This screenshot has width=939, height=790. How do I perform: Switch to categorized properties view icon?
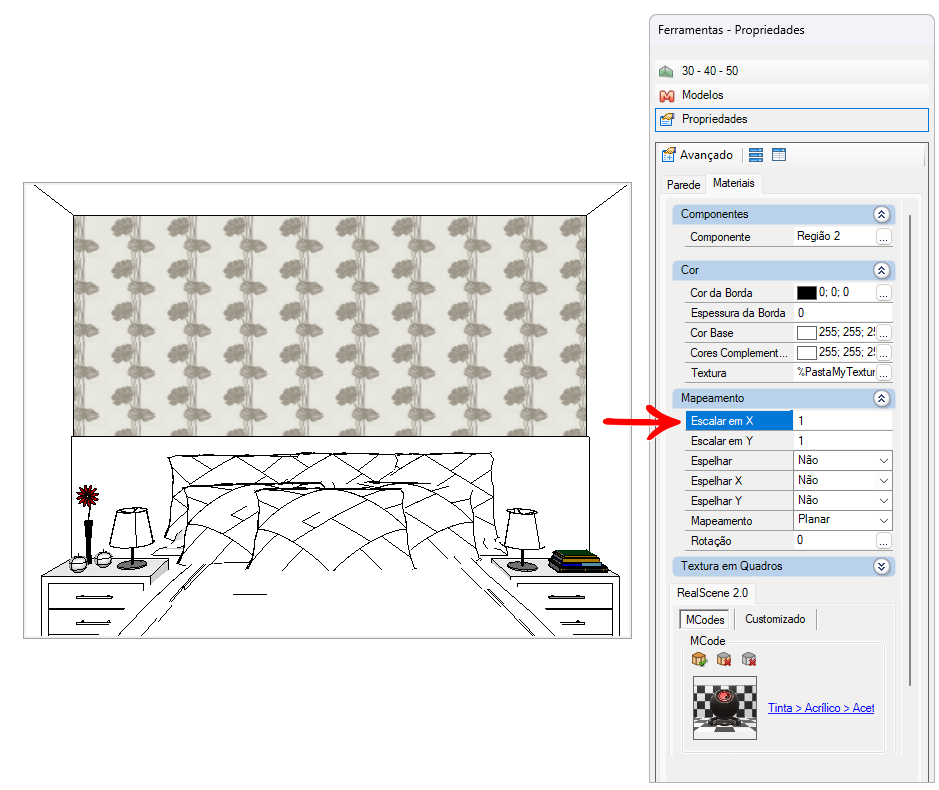tap(756, 155)
